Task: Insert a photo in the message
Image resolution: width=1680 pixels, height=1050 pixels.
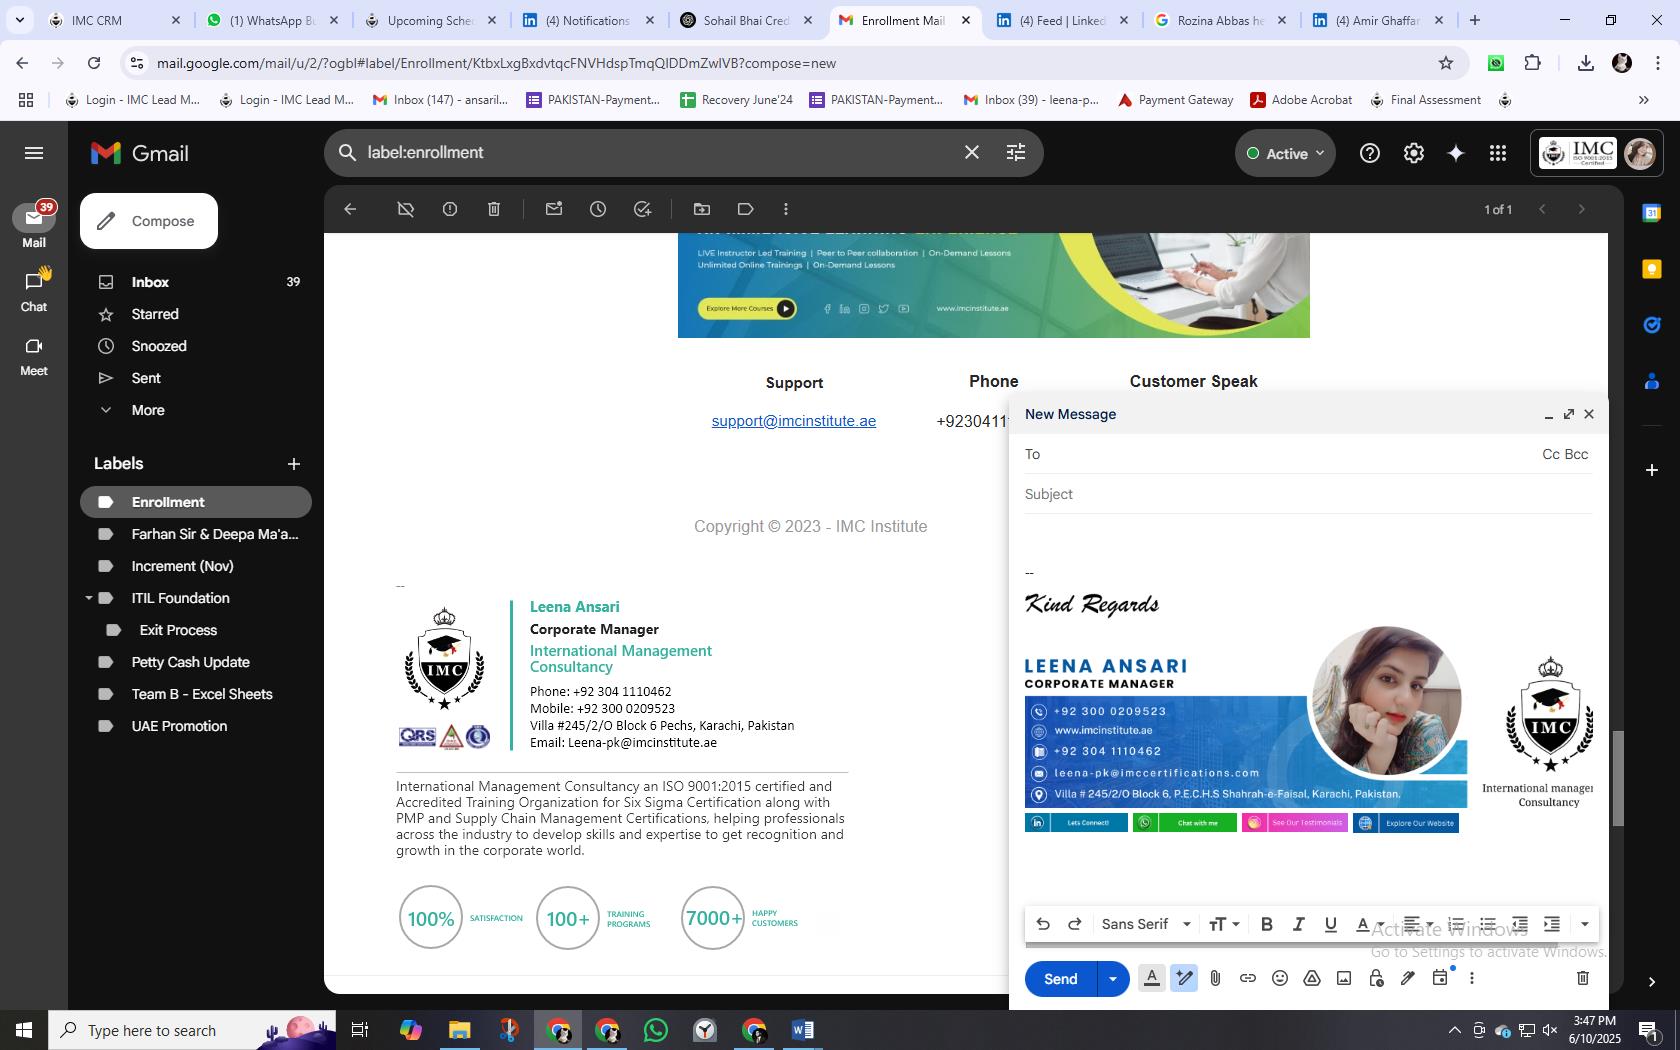Action: tap(1344, 978)
